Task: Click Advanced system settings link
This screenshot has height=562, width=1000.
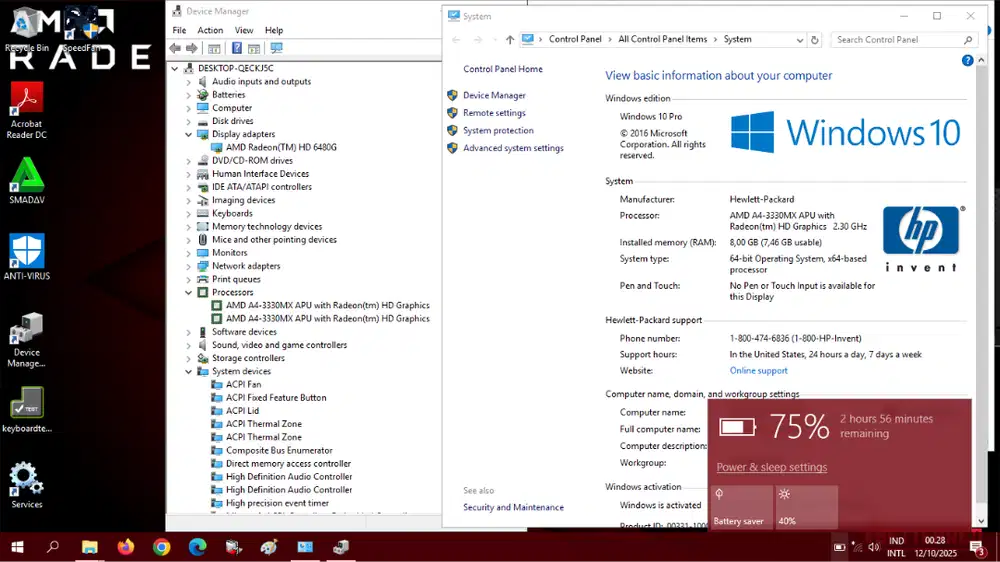Action: 513,148
